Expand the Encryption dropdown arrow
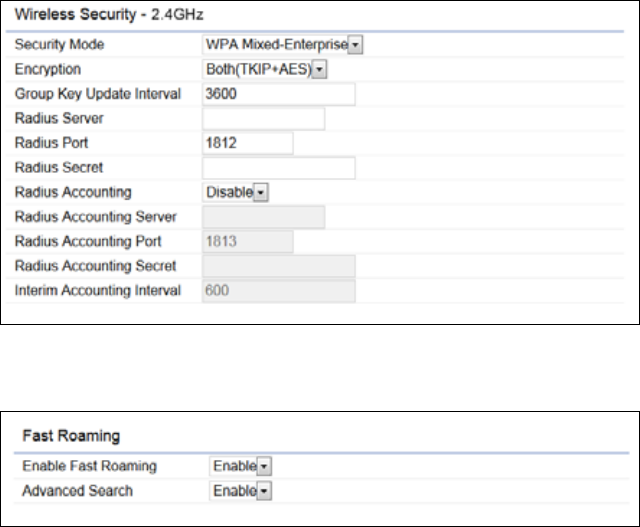Image resolution: width=640 pixels, height=527 pixels. click(319, 69)
